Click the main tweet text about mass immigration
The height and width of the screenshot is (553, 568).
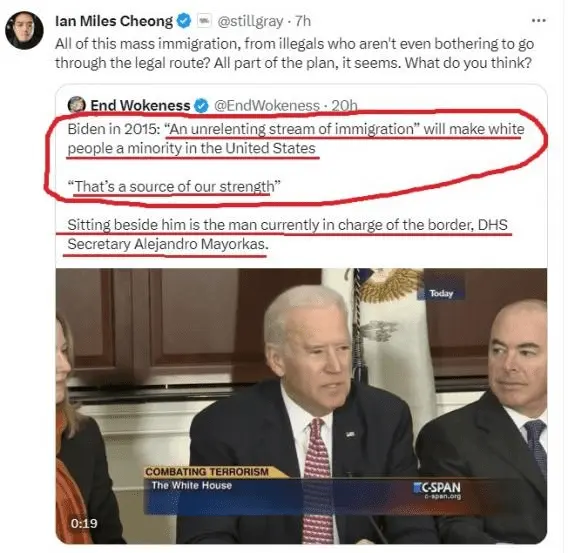295,54
